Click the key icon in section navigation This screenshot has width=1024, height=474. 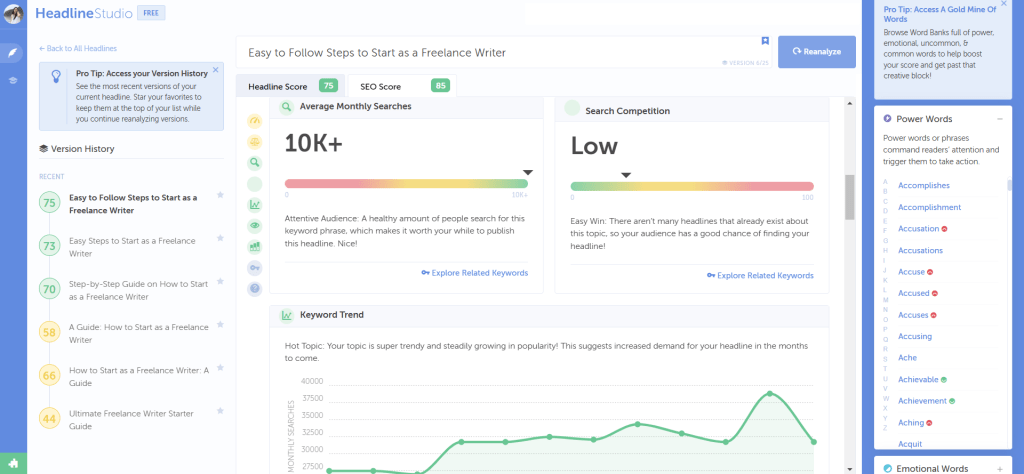coord(254,267)
